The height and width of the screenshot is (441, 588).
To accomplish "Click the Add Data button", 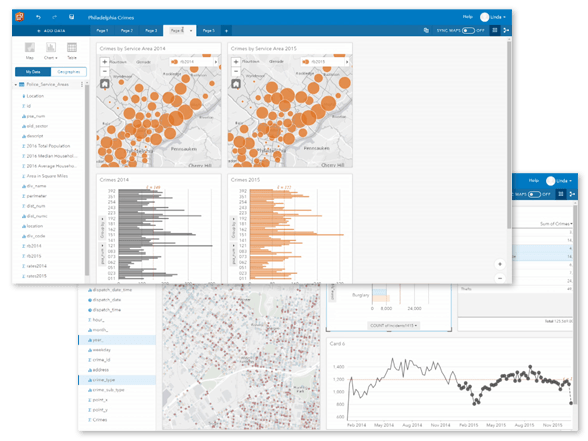I will [x=51, y=31].
